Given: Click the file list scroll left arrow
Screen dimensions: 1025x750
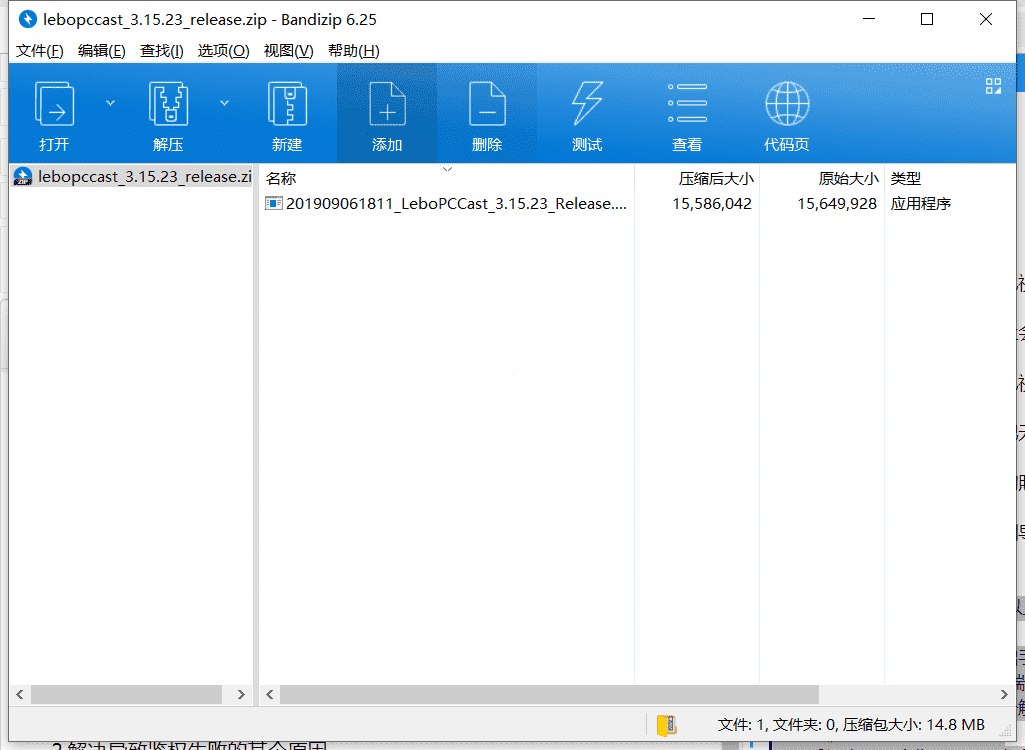Looking at the screenshot, I should pyautogui.click(x=269, y=694).
